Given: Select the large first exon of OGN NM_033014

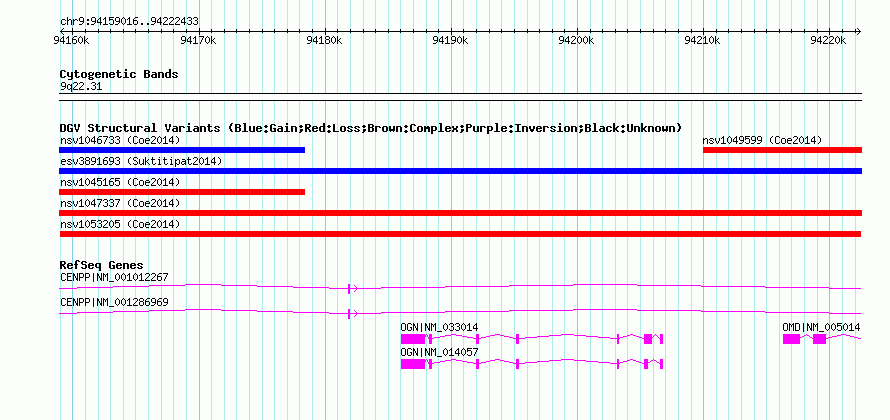Looking at the screenshot, I should coord(413,339).
